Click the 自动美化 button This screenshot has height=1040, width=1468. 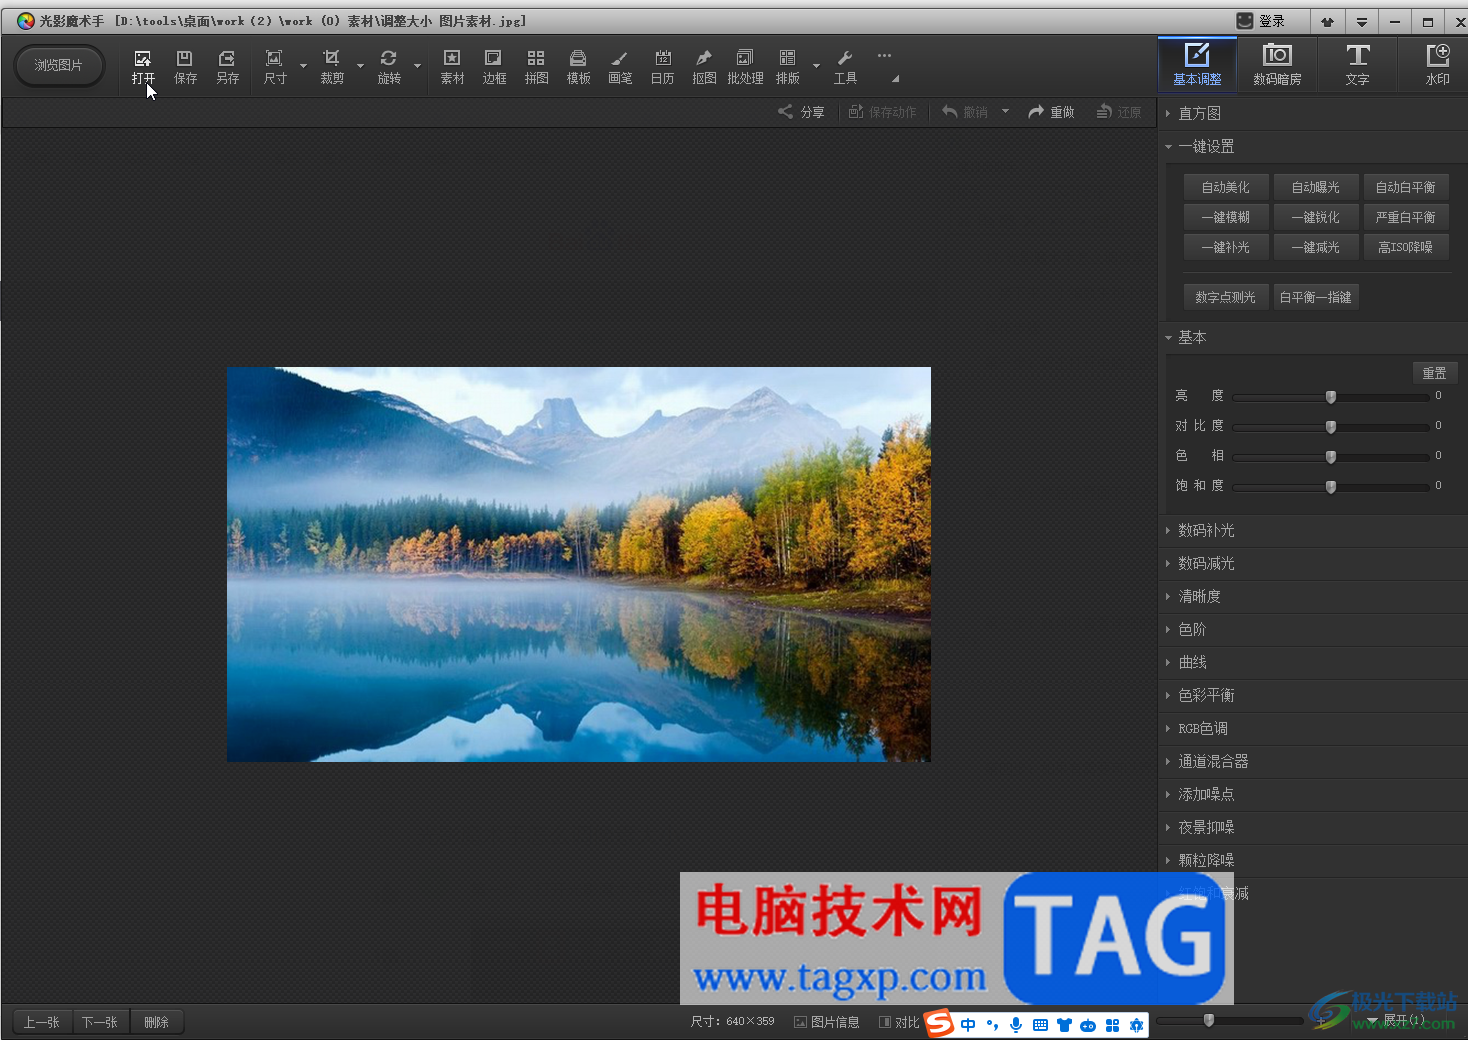pyautogui.click(x=1226, y=187)
